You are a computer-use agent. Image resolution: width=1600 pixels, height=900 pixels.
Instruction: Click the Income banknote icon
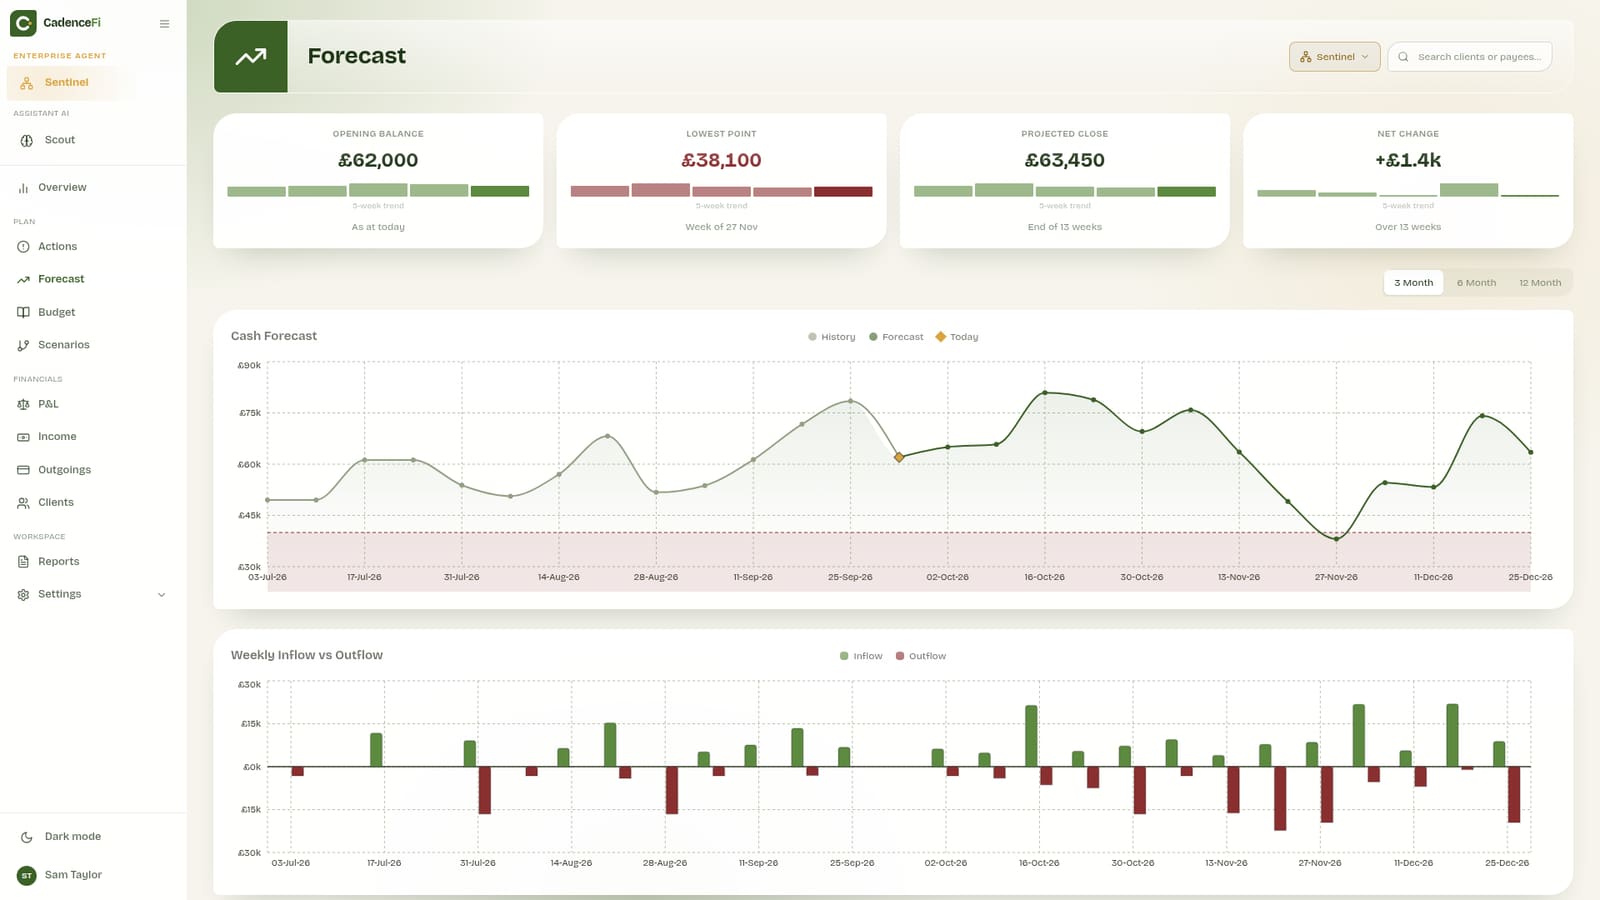coord(23,437)
